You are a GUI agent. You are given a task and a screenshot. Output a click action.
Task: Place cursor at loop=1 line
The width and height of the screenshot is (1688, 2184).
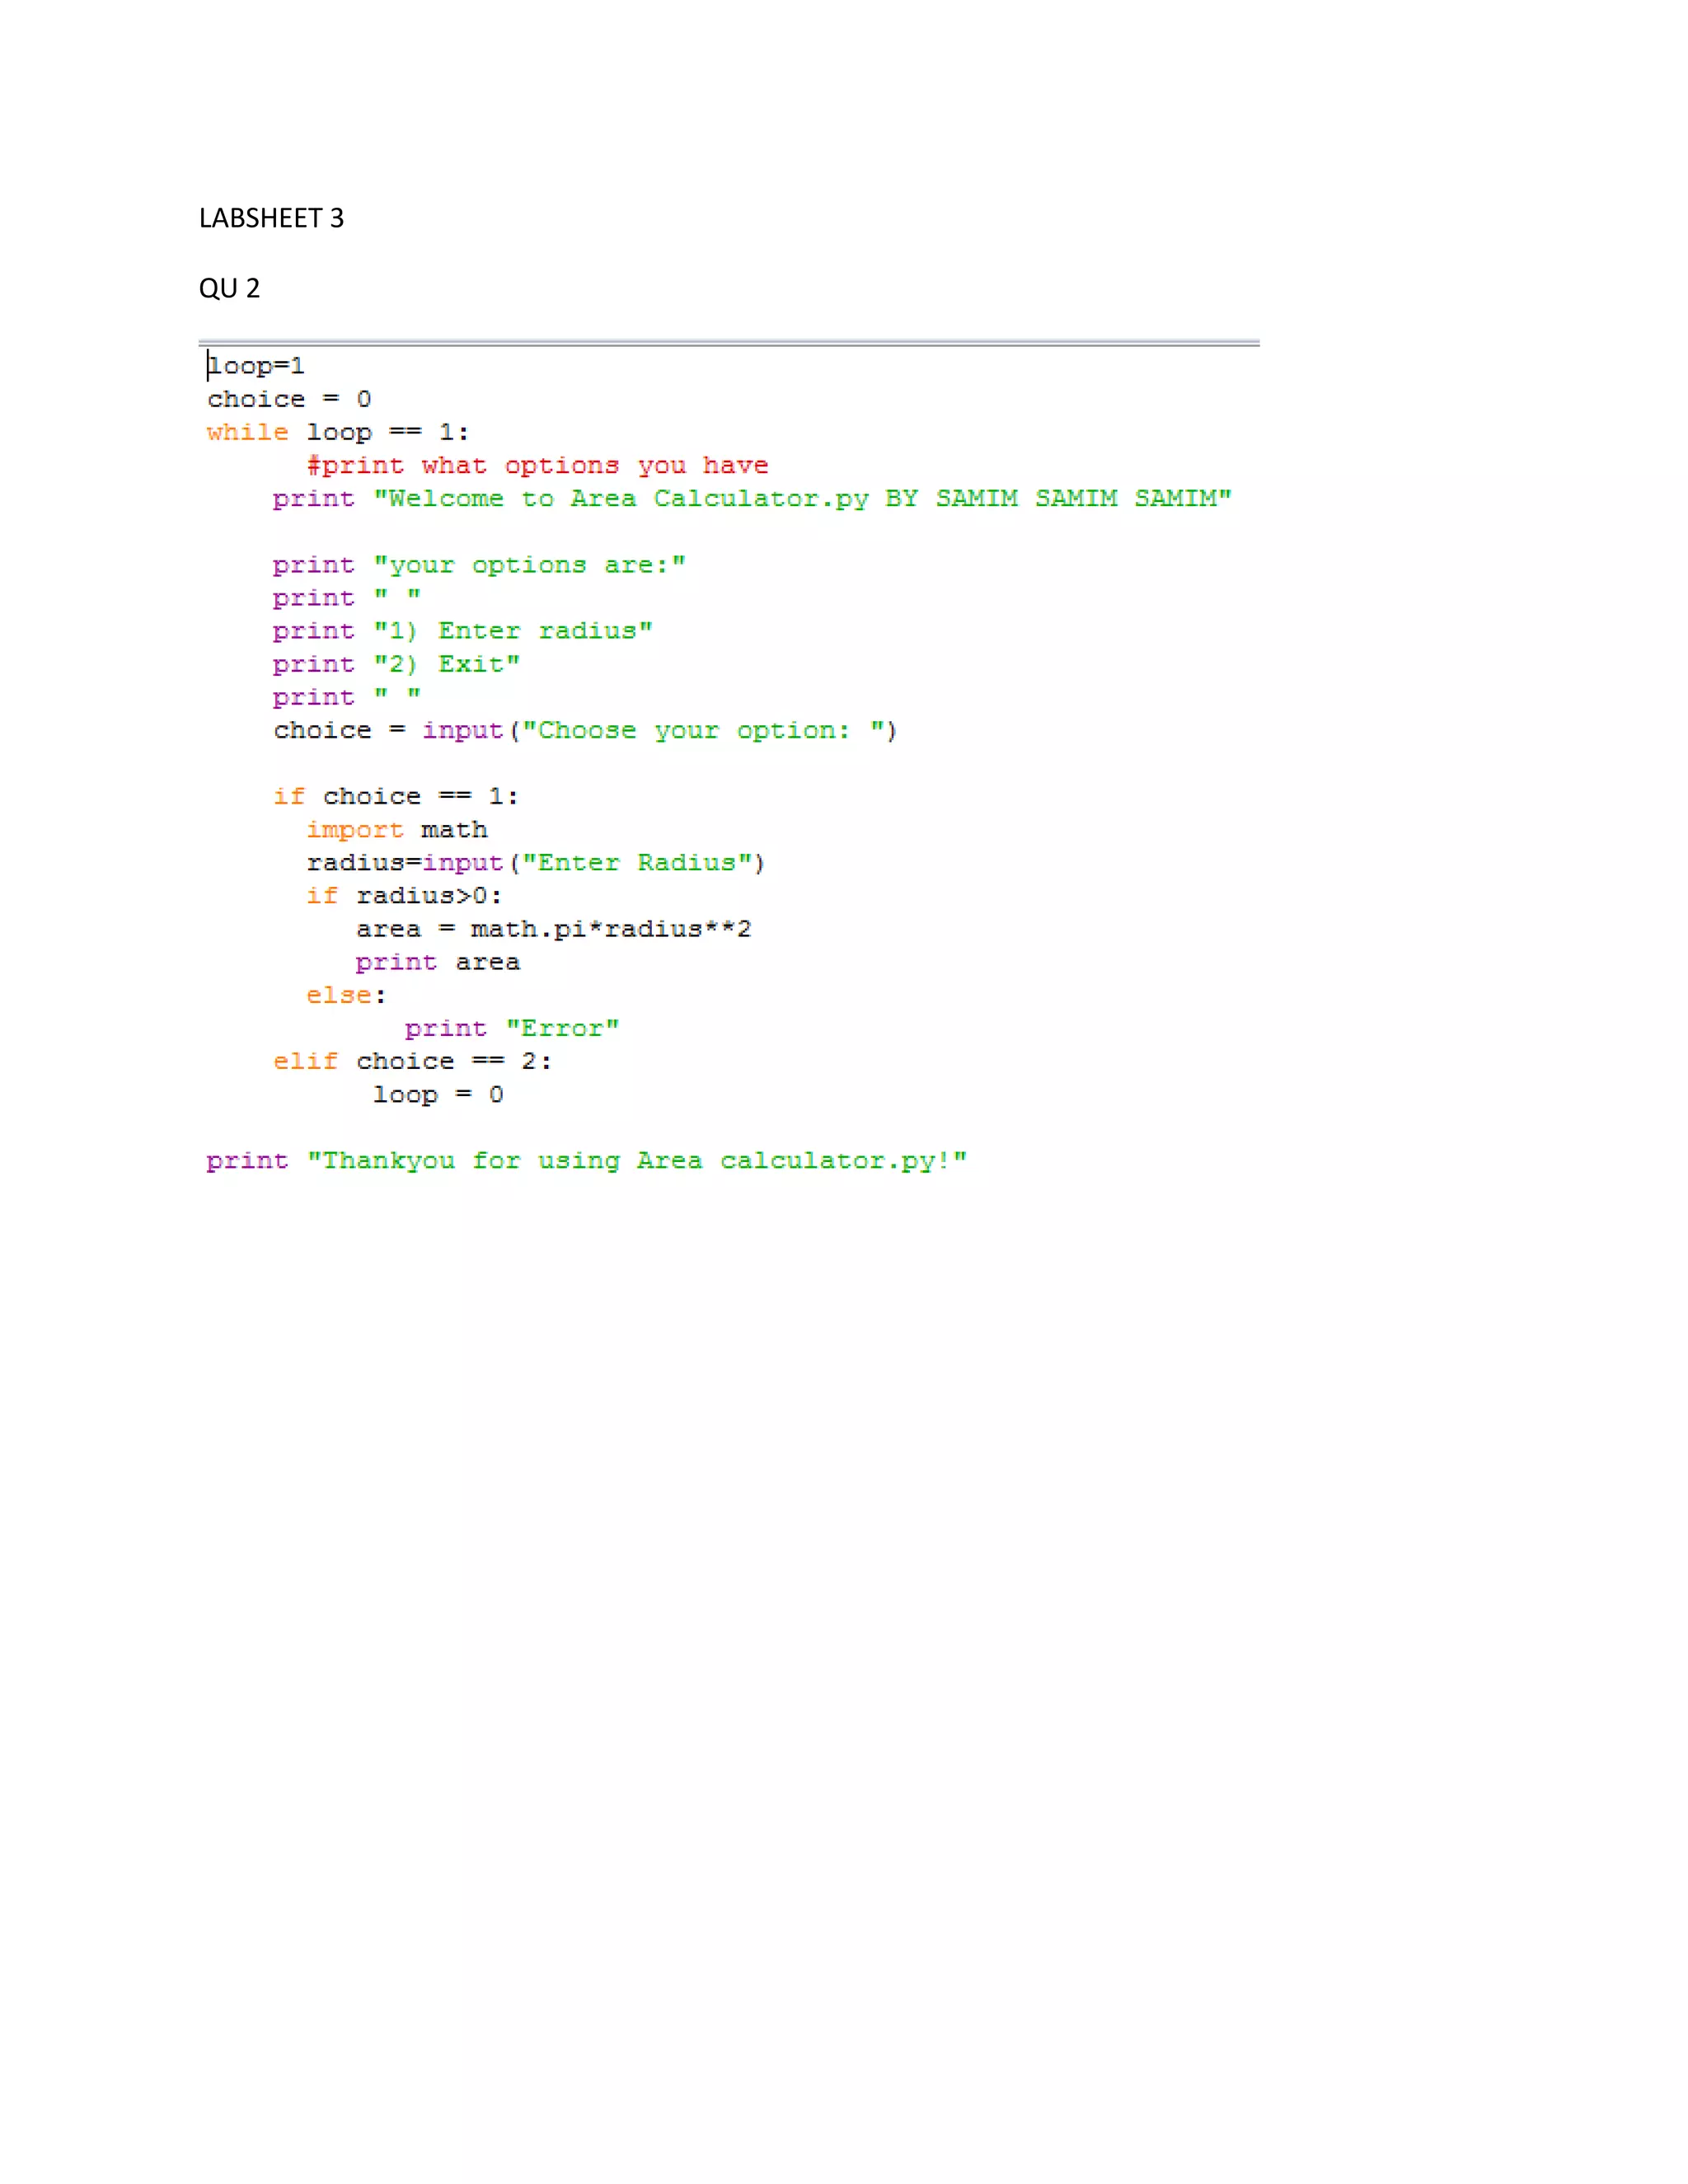[256, 366]
